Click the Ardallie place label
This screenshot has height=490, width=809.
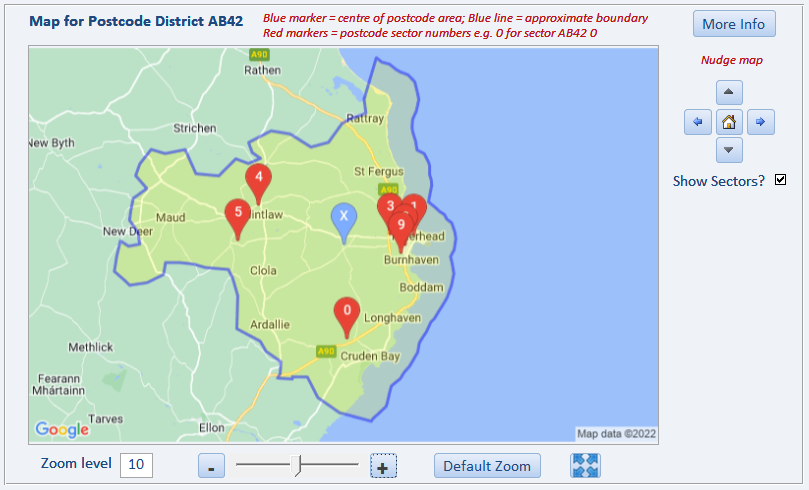(x=270, y=325)
